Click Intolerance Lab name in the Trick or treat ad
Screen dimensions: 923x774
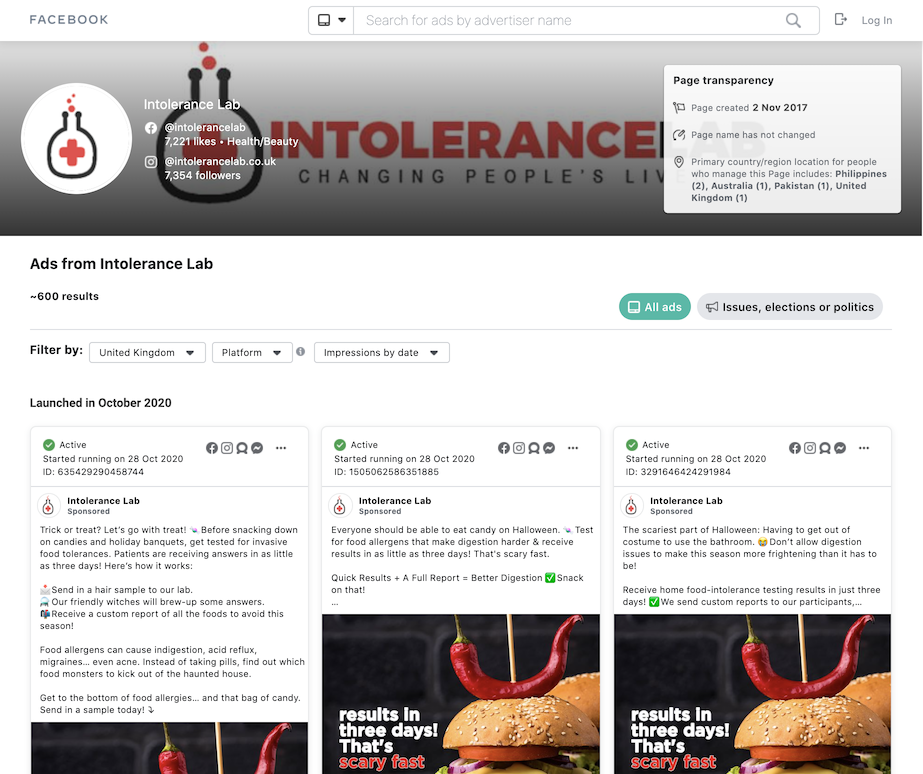coord(103,501)
